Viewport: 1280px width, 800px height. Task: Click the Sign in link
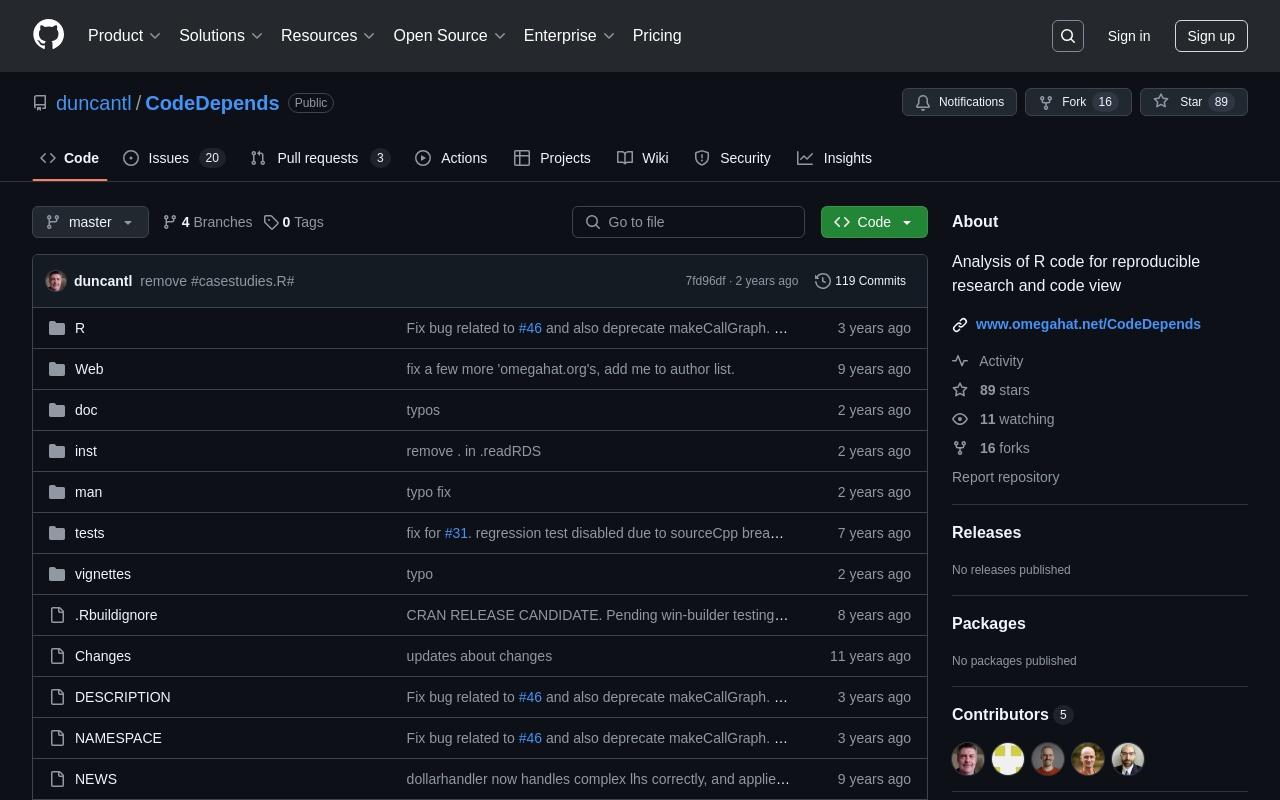point(1129,36)
